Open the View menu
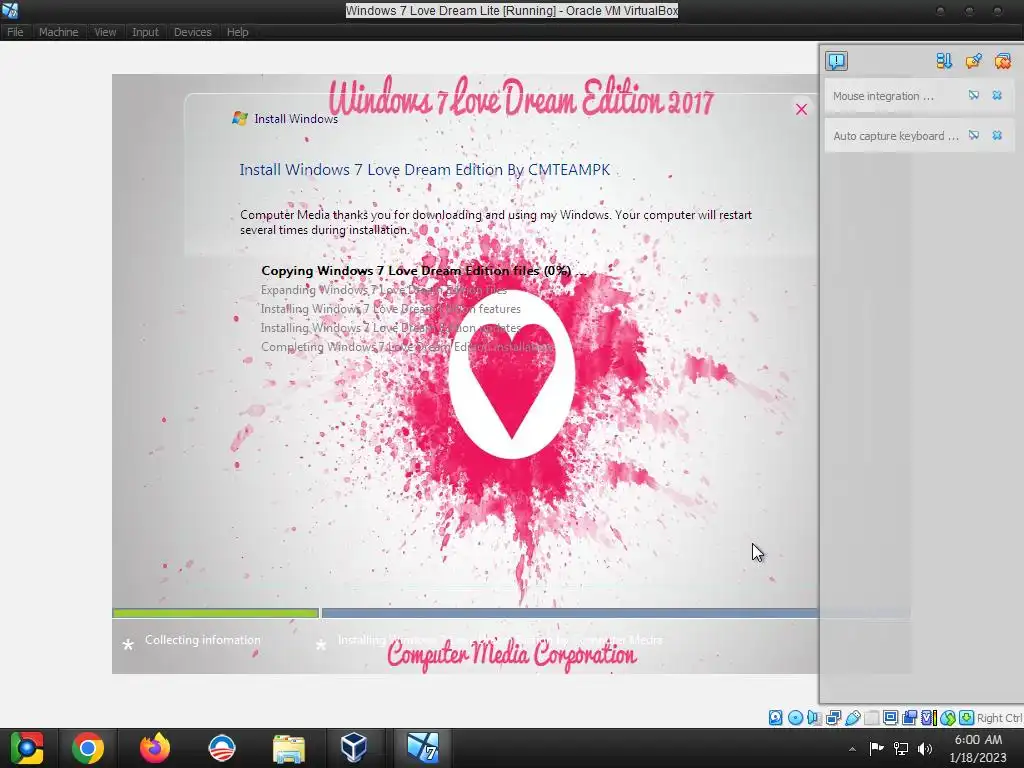Screen dimensions: 1024x768 click(104, 32)
